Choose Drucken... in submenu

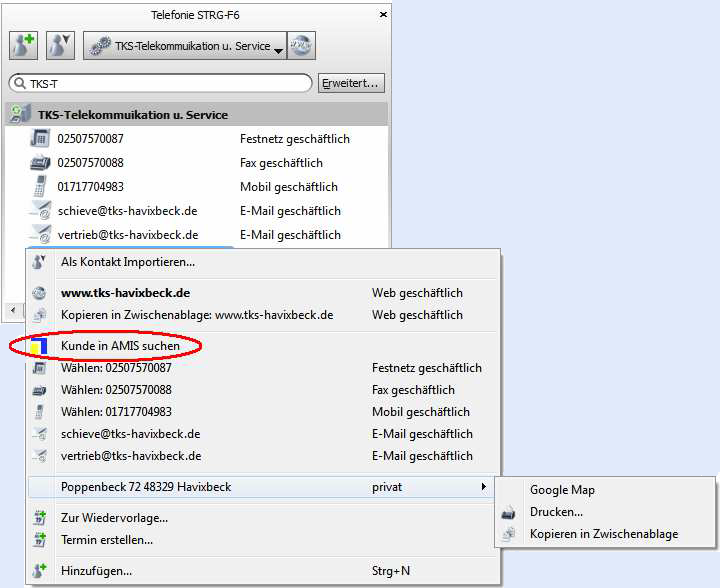(x=605, y=512)
